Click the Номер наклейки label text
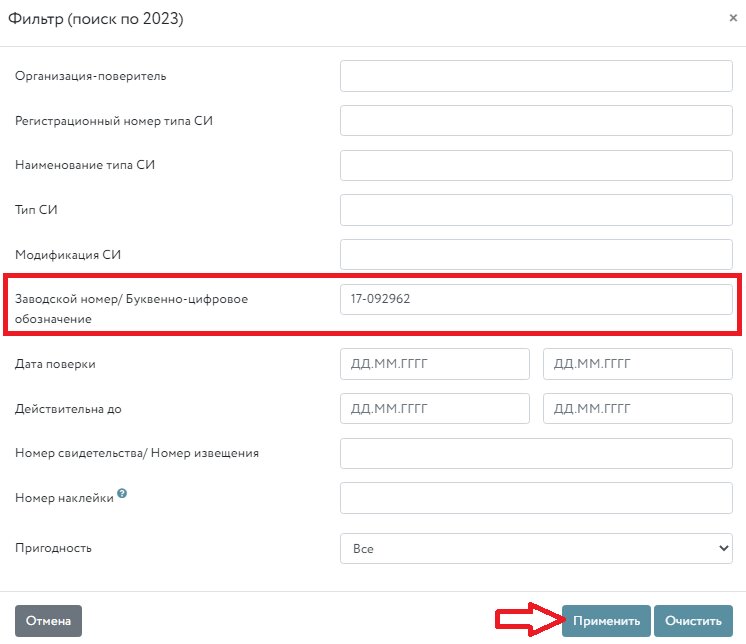The height and width of the screenshot is (644, 746). pos(64,498)
